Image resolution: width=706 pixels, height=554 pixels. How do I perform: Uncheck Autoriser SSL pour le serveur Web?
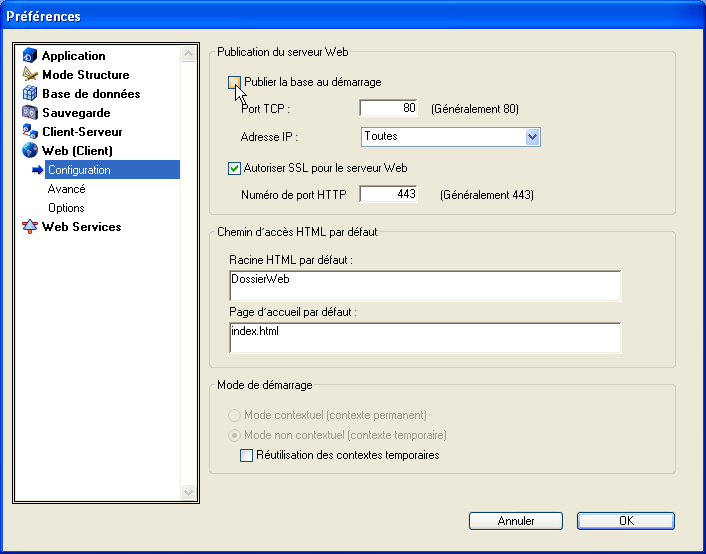[x=235, y=168]
